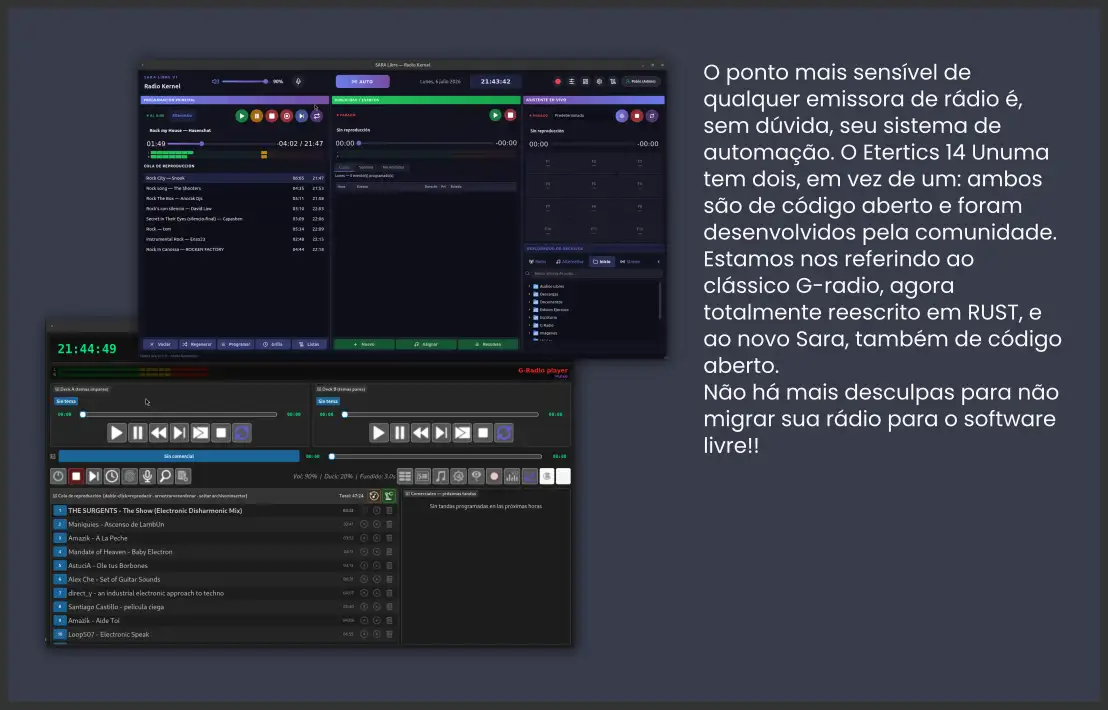Pause the main program in SARA
The width and height of the screenshot is (1108, 710).
257,116
